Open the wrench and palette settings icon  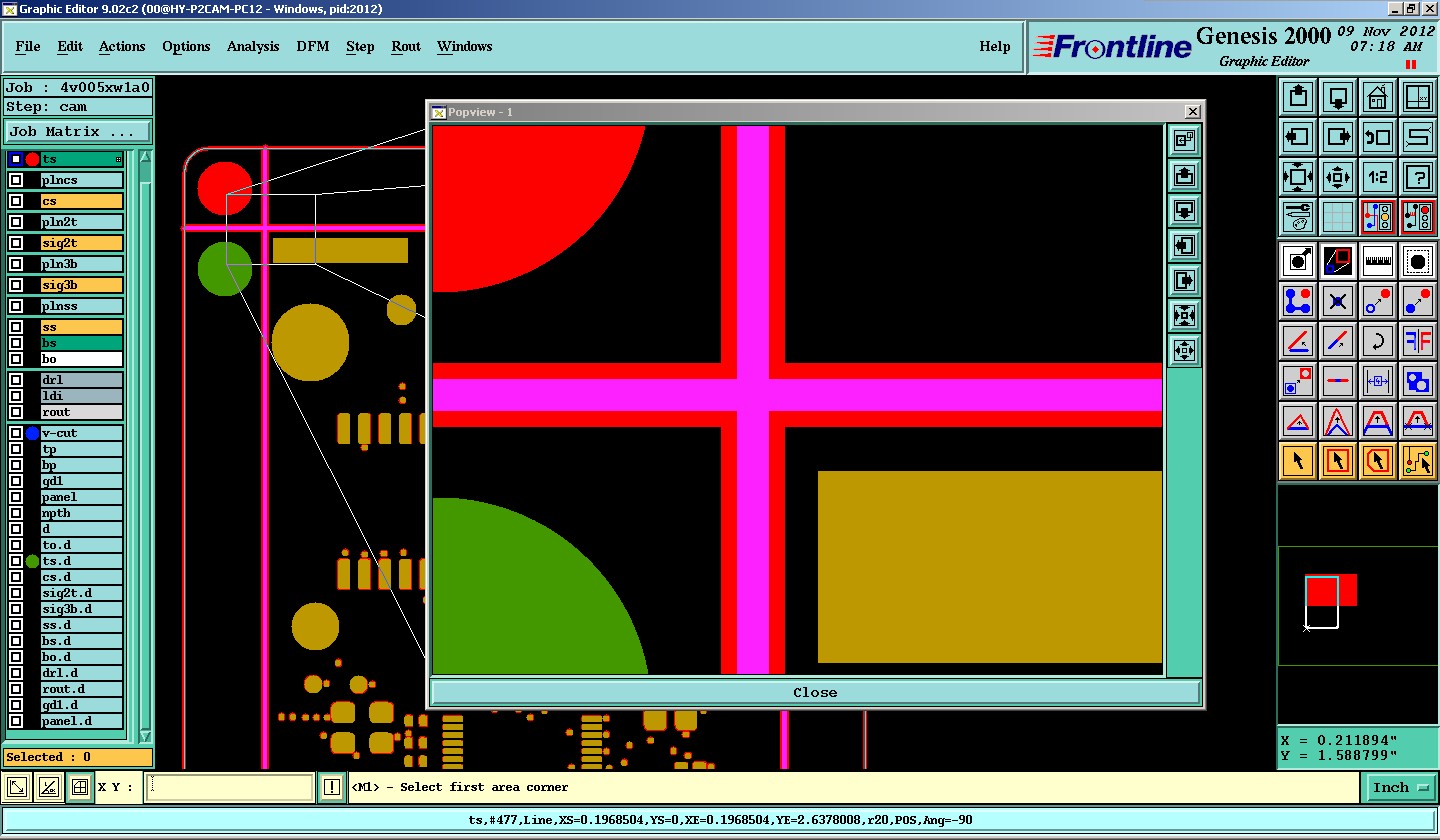[1298, 216]
